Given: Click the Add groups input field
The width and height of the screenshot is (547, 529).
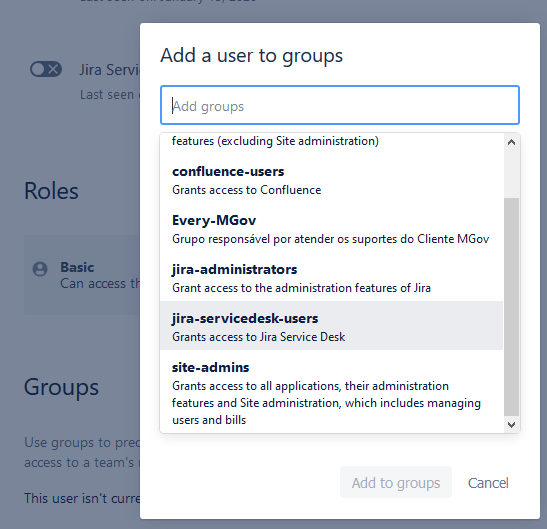Looking at the screenshot, I should click(x=340, y=105).
